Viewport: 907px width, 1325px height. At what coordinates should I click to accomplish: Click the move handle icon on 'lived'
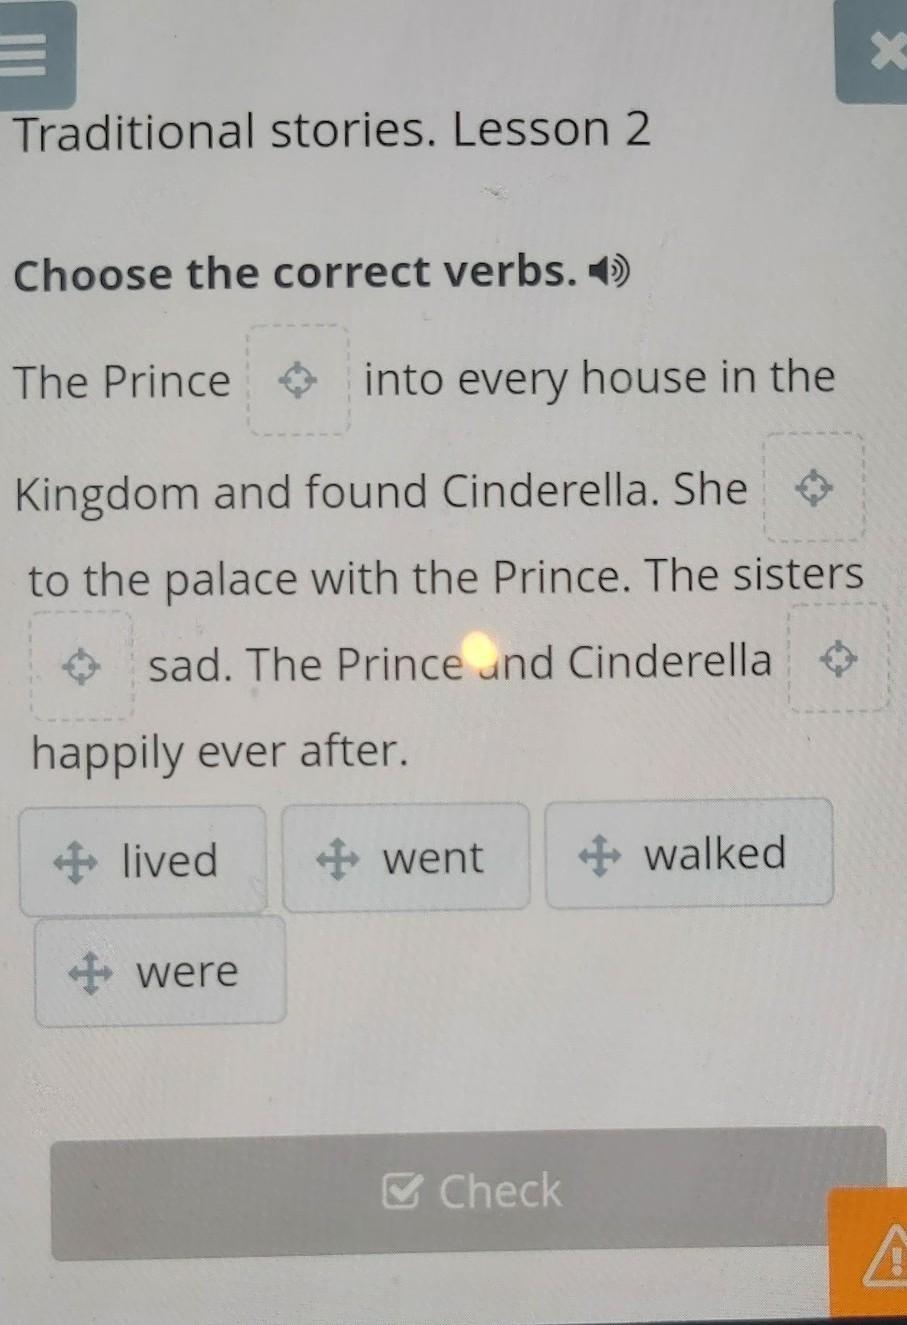76,862
